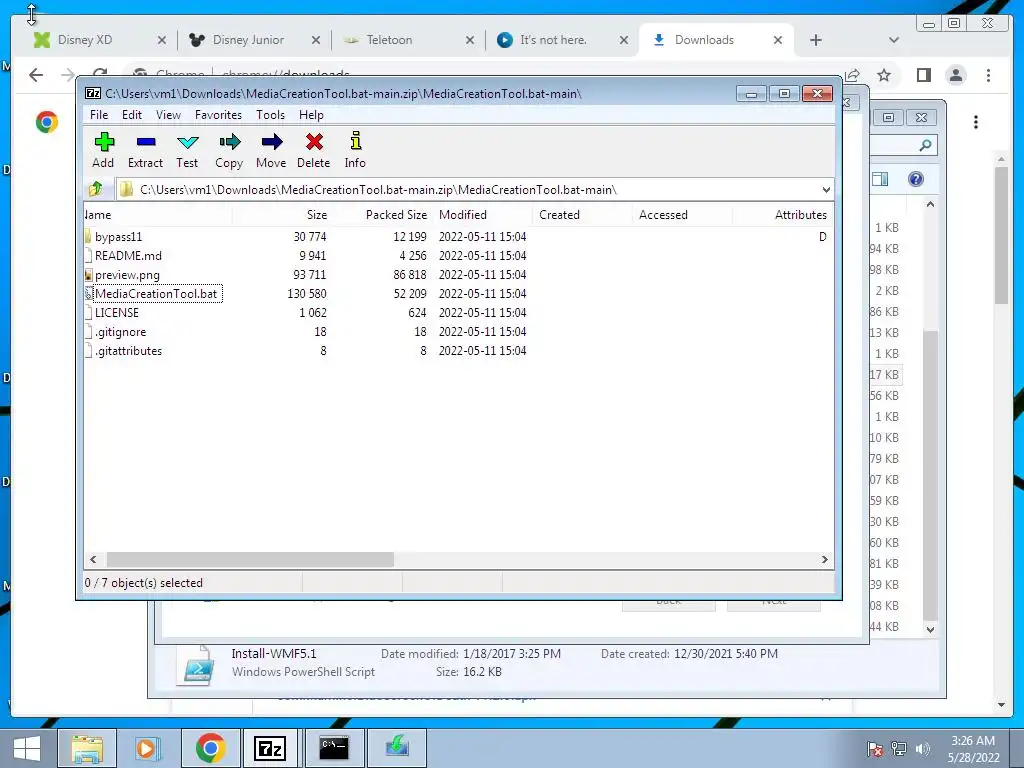Screen dimensions: 1024x768
Task: Open Chrome from the taskbar
Action: [210, 748]
